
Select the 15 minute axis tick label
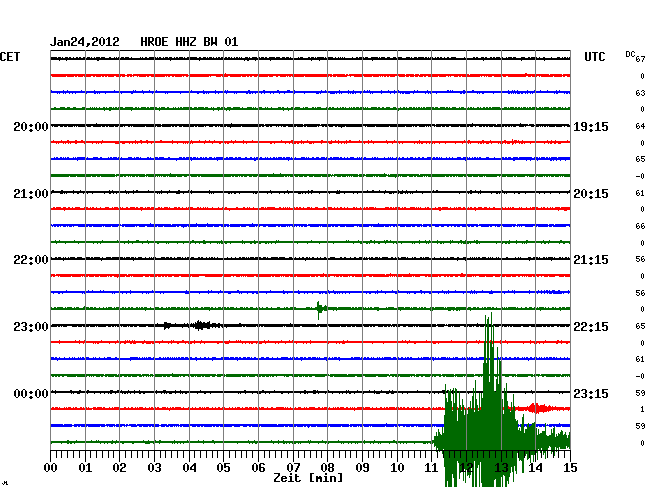[x=570, y=467]
